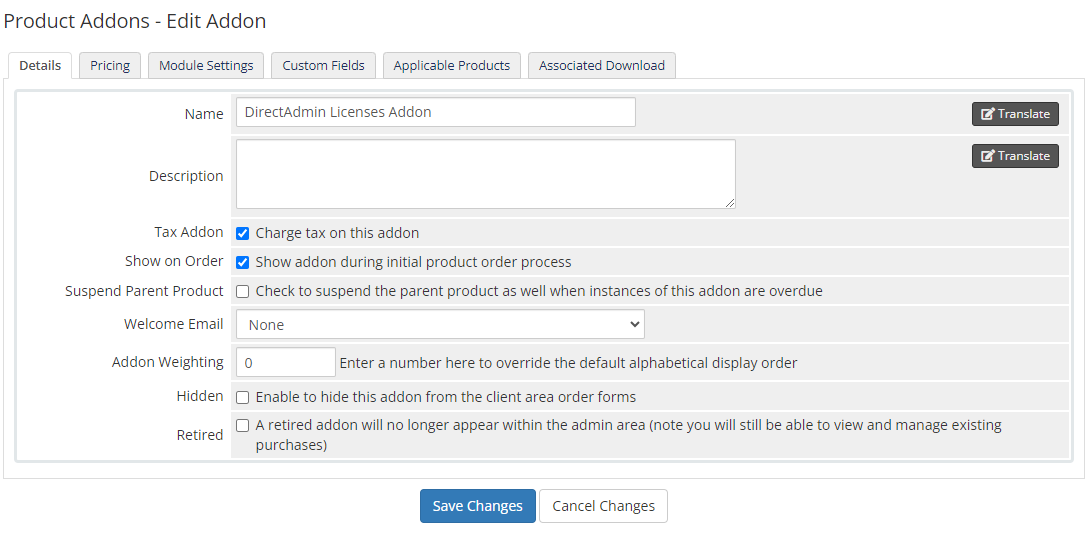Enable Suspend Parent Product checkbox
This screenshot has width=1090, height=543.
pyautogui.click(x=243, y=292)
